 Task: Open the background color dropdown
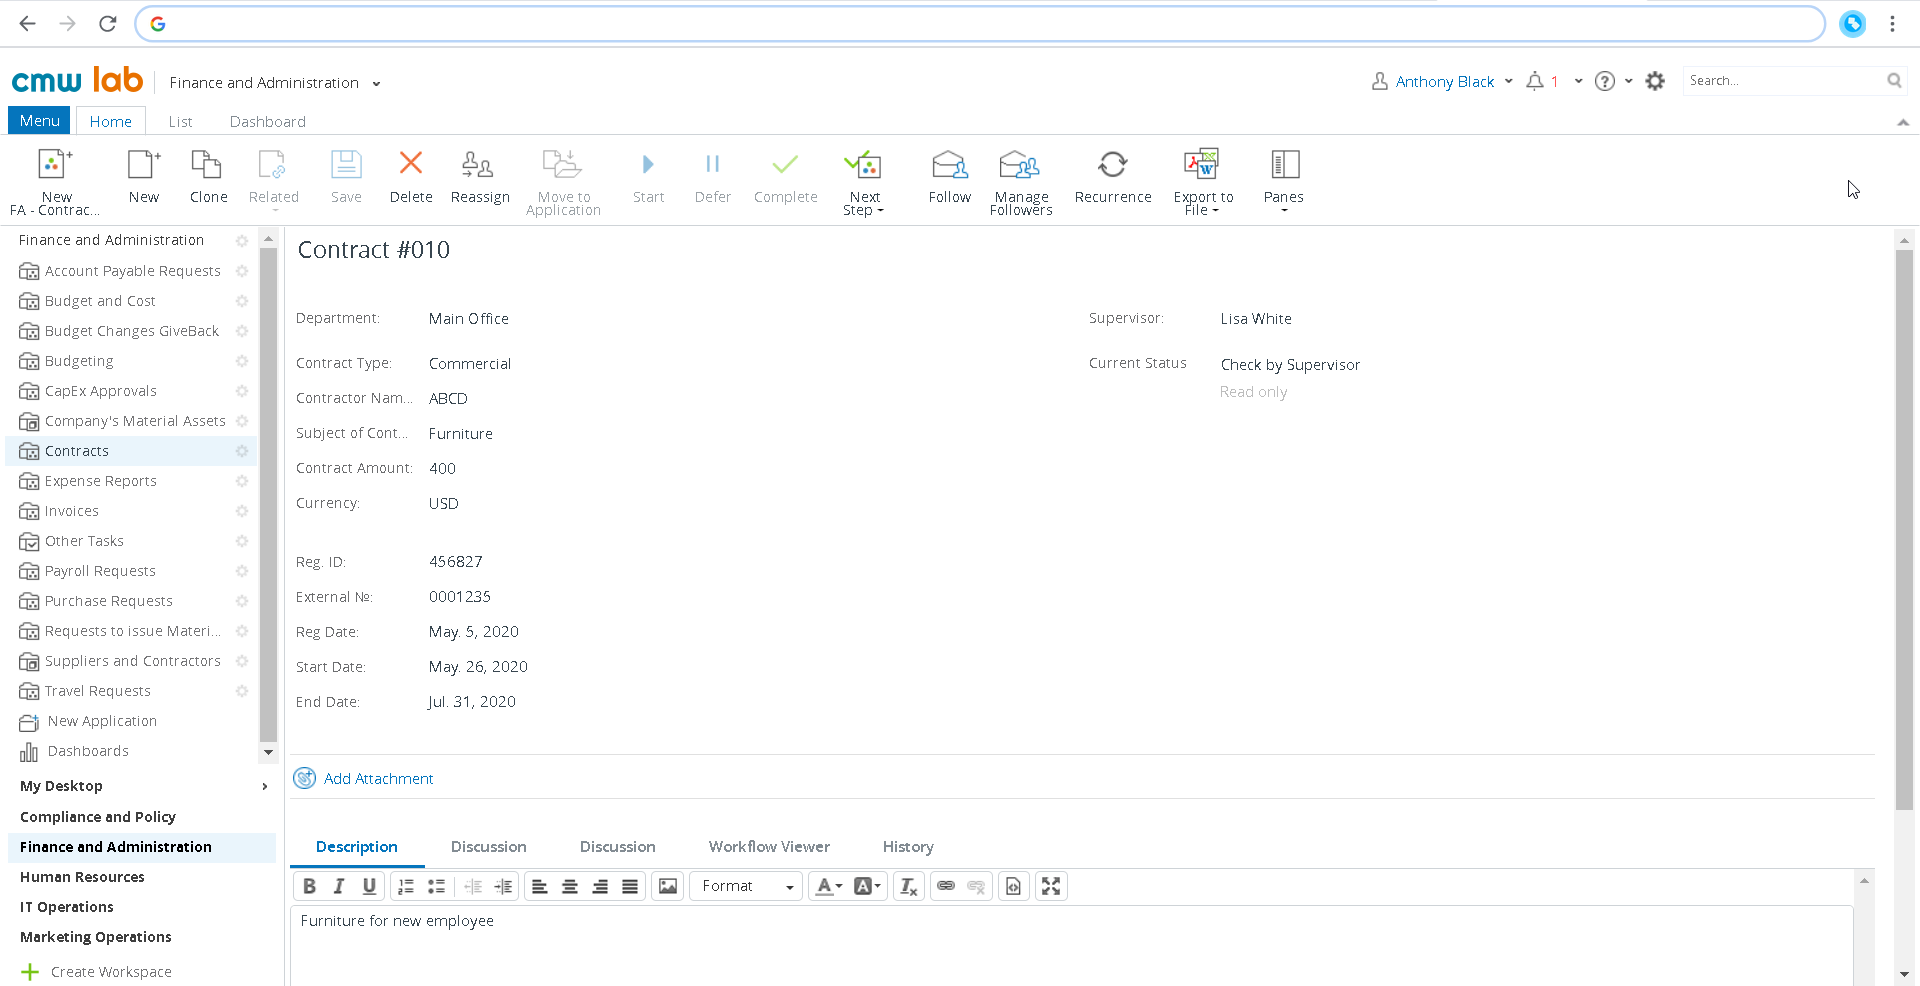coord(867,886)
